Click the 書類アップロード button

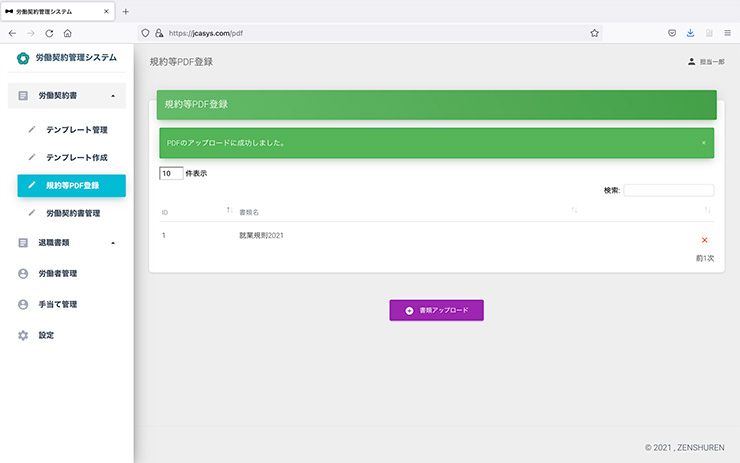(x=436, y=310)
